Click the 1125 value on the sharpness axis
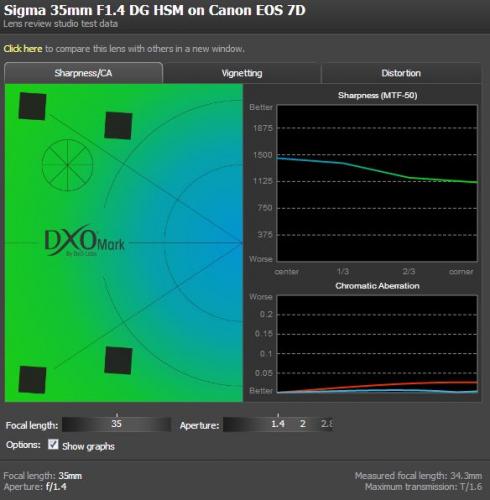 point(263,181)
